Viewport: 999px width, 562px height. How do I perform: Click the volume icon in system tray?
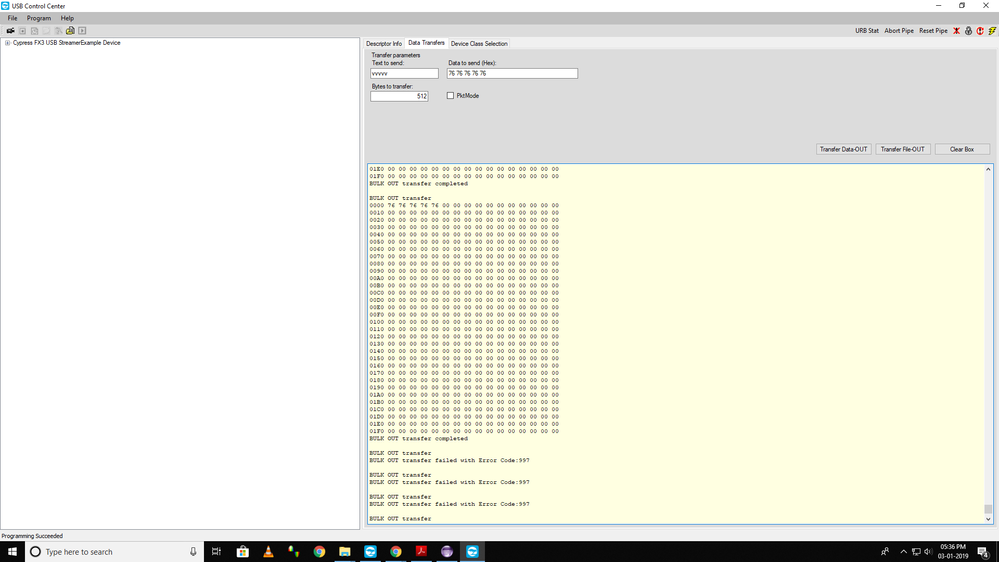(928, 552)
